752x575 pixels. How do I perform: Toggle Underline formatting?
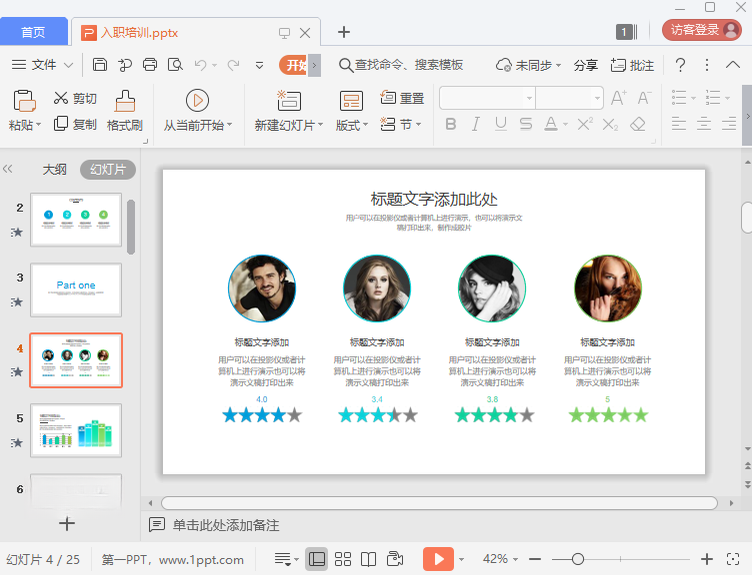pyautogui.click(x=501, y=124)
